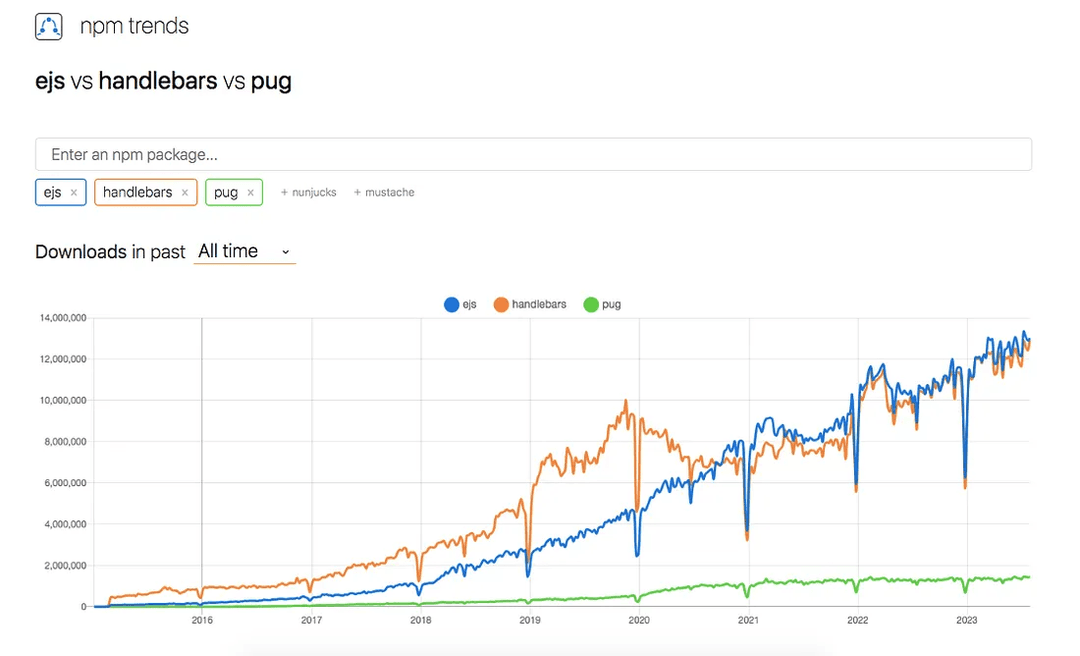Click the blue ejs legend color dot

[x=452, y=304]
